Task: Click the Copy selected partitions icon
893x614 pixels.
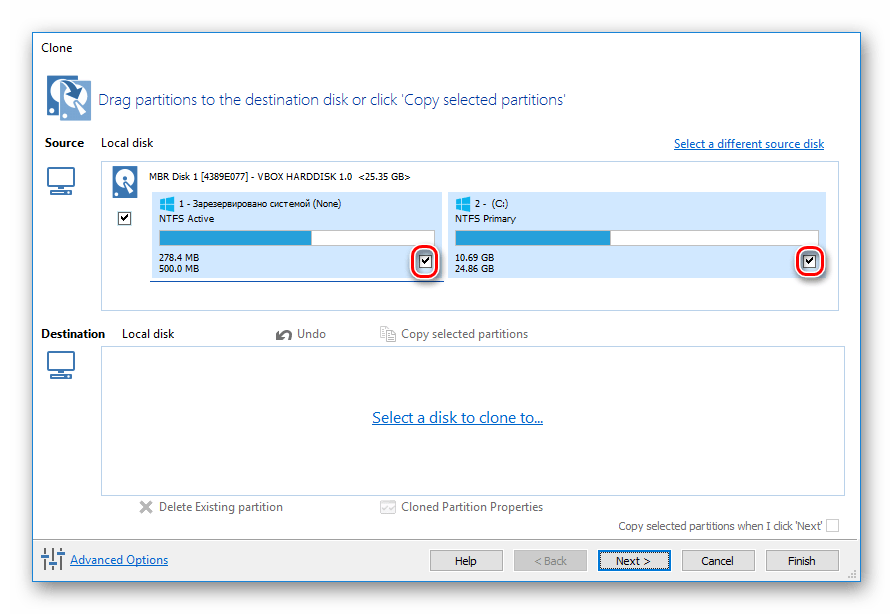Action: pos(388,334)
